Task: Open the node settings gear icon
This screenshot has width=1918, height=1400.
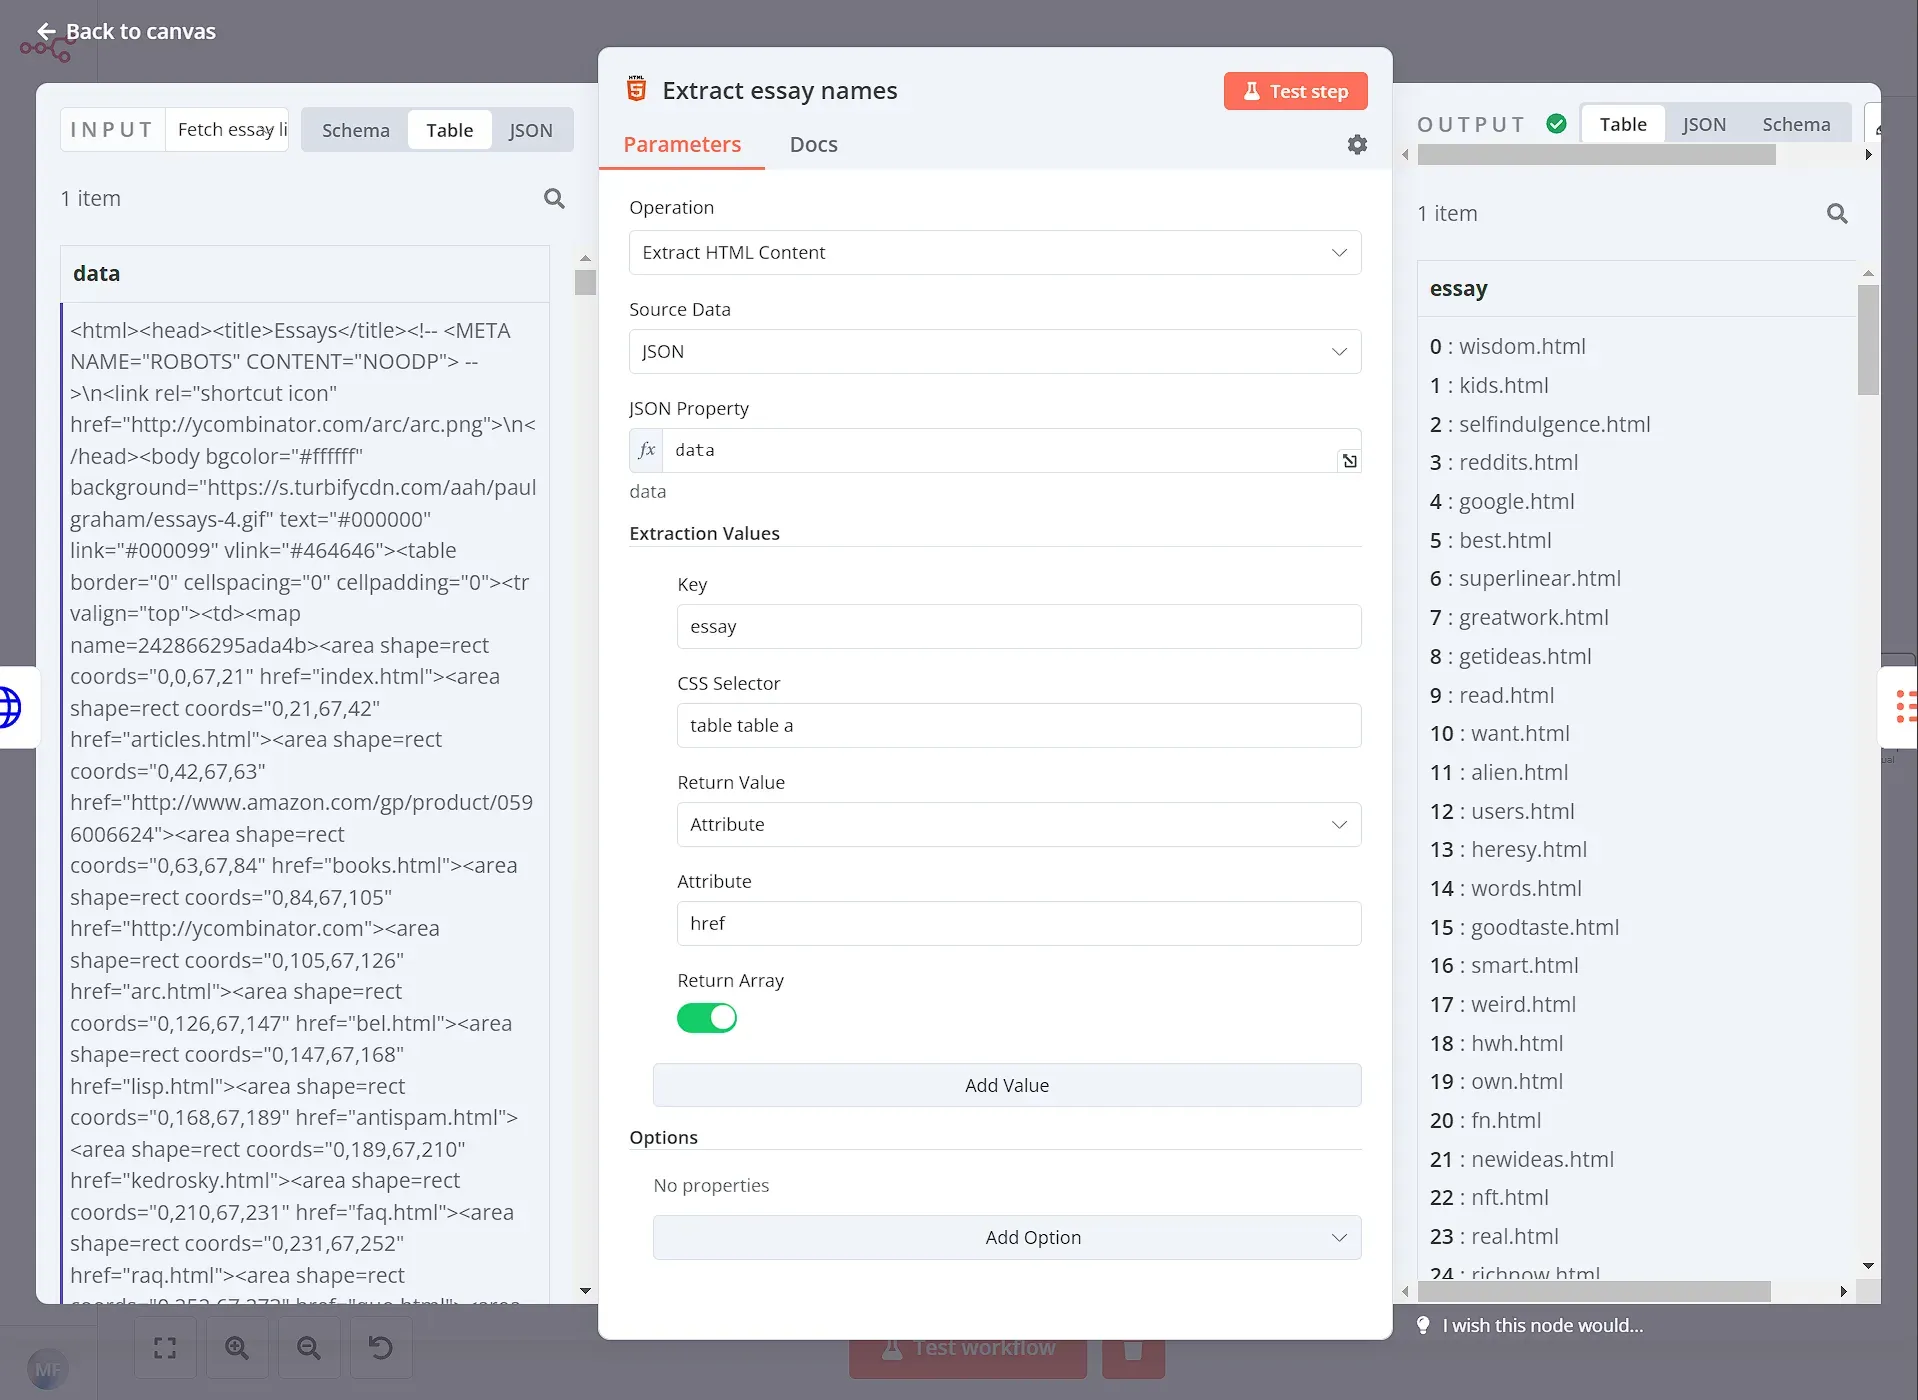Action: point(1357,144)
